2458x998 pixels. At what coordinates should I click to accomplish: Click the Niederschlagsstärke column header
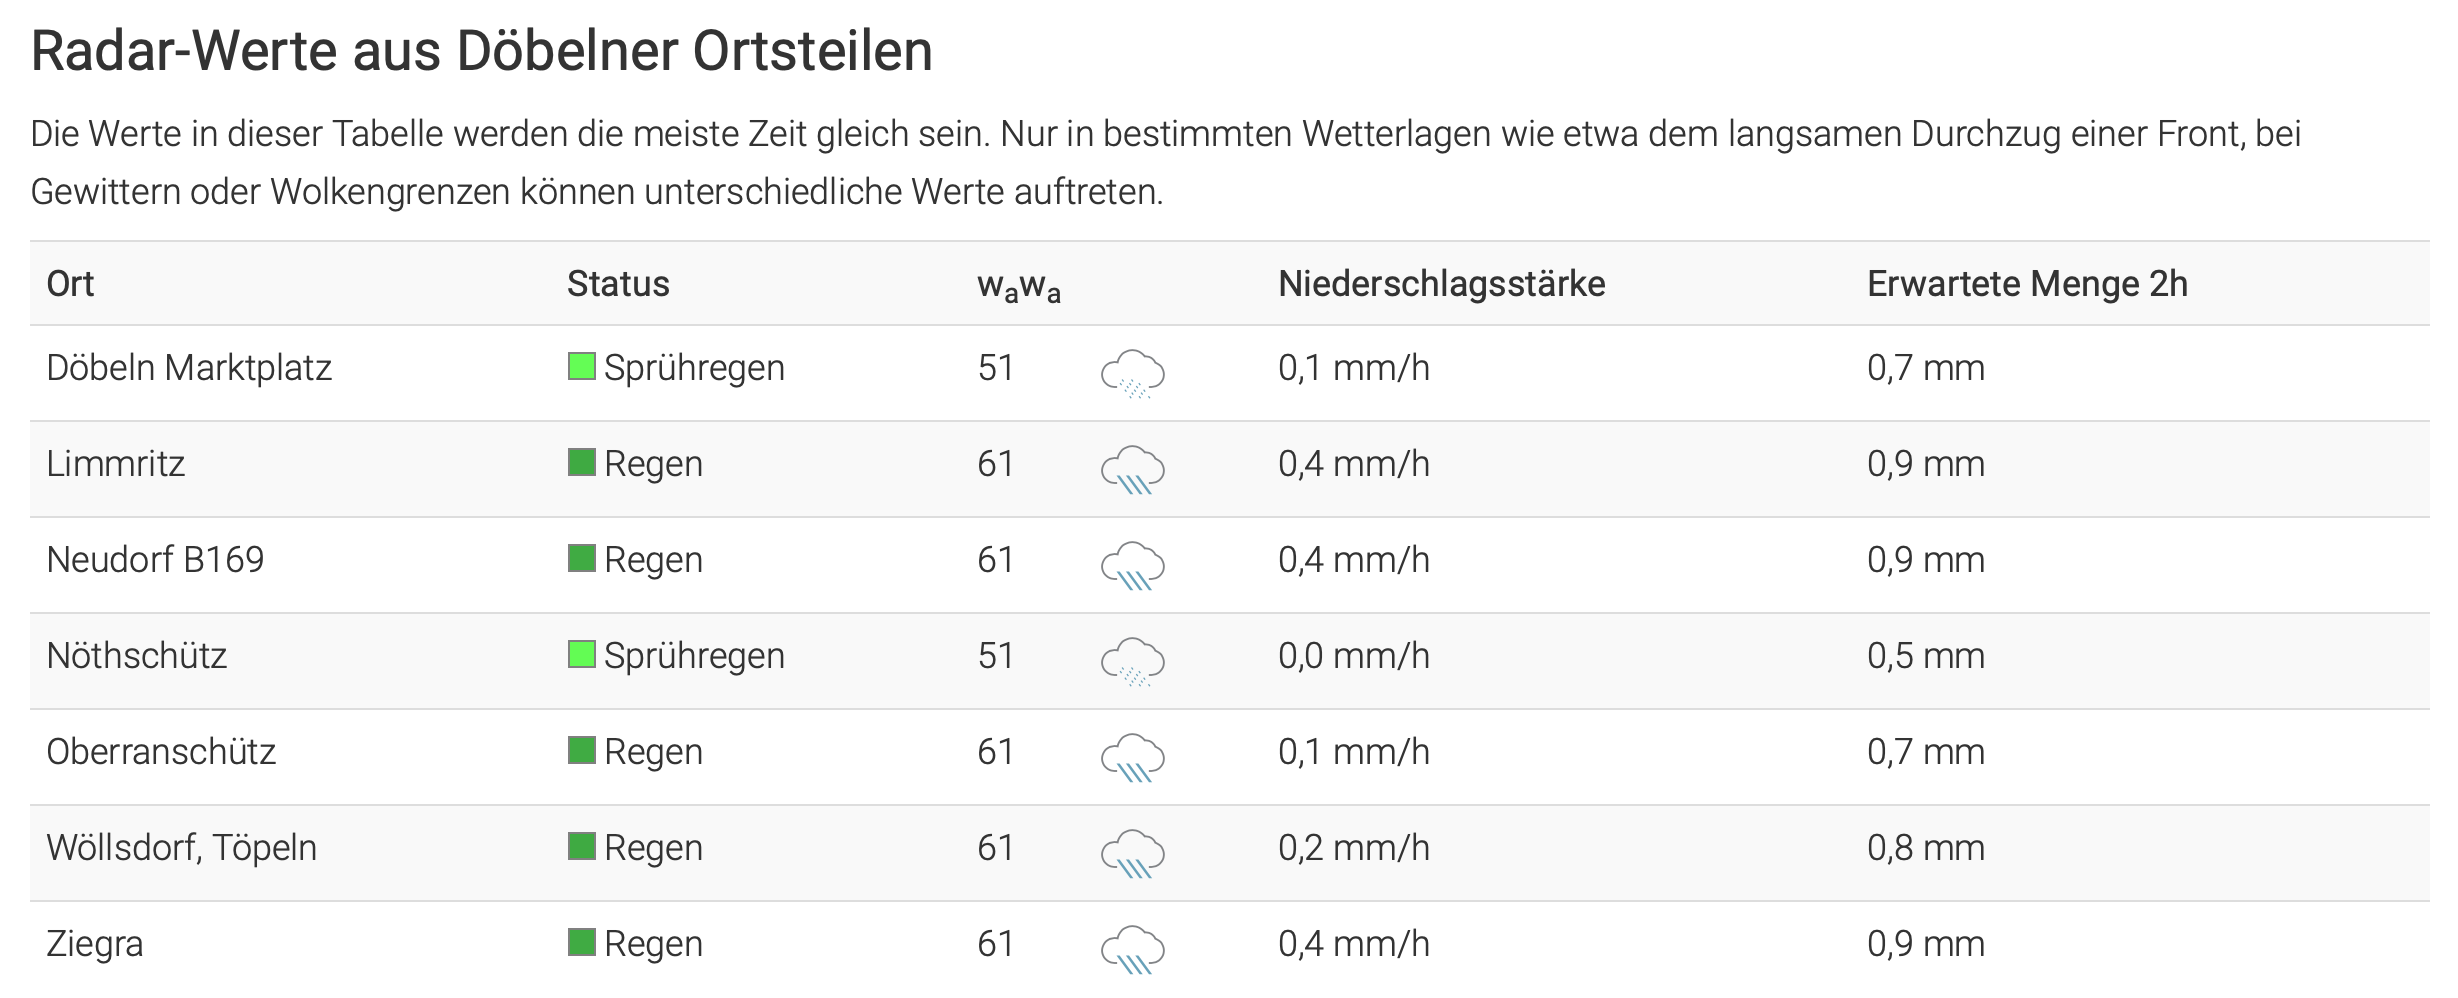click(1441, 284)
